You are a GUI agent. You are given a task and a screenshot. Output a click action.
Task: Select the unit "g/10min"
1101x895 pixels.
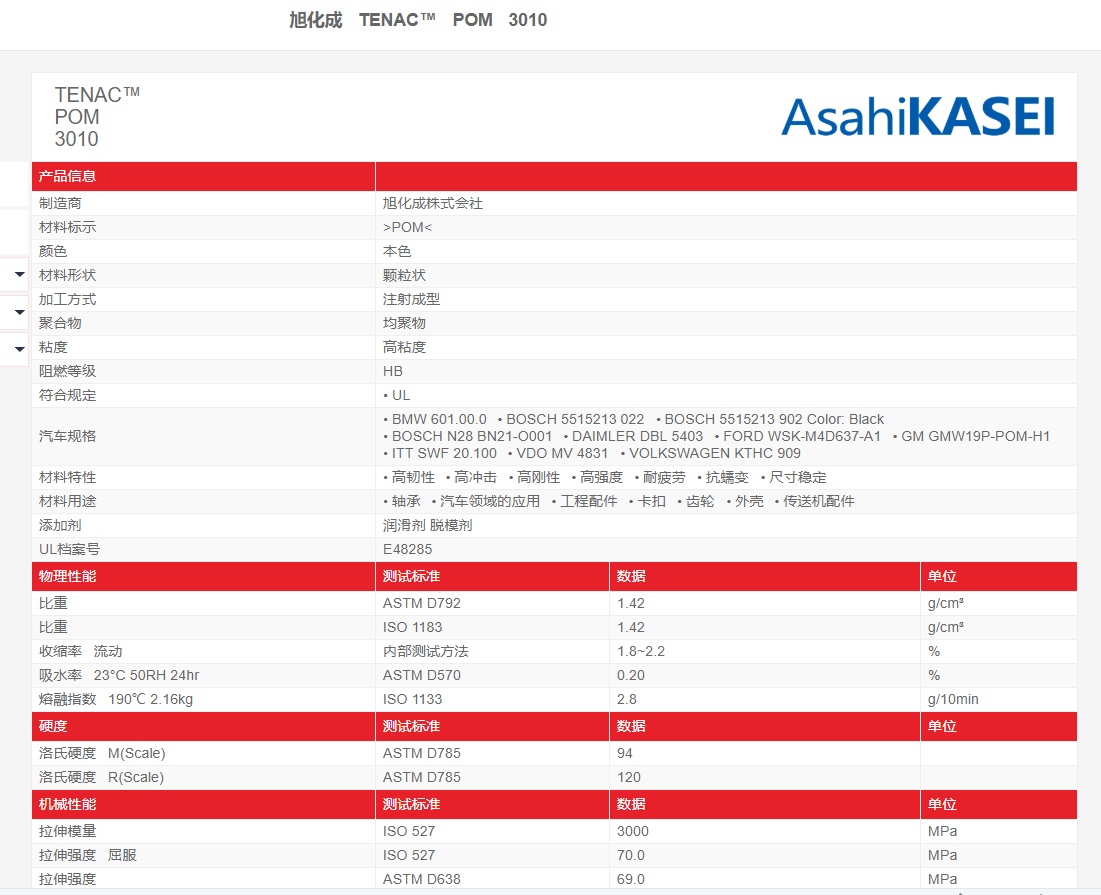(953, 699)
